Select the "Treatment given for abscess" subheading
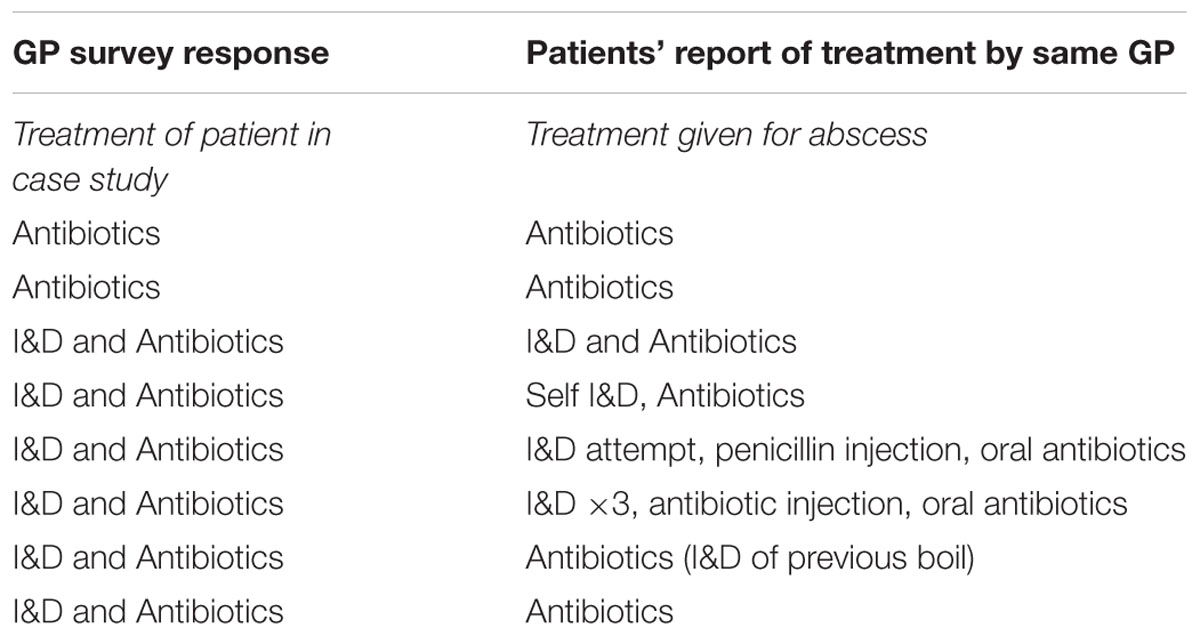The width and height of the screenshot is (1200, 636). coord(726,134)
